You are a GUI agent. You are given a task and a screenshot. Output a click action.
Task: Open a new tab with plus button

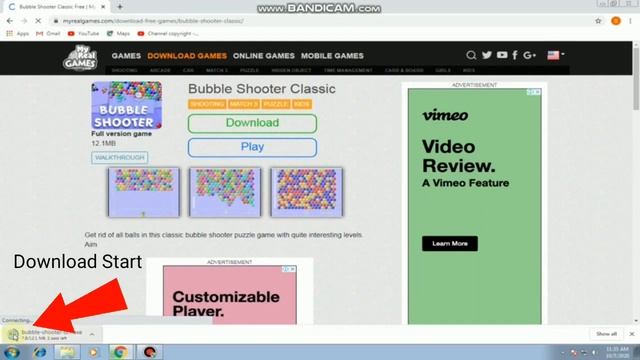coord(120,7)
